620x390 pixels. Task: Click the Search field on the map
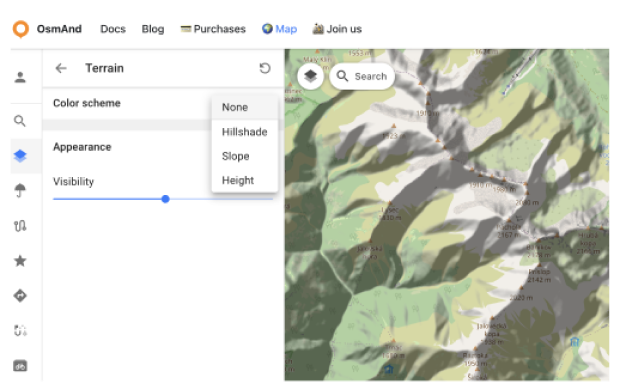point(362,76)
